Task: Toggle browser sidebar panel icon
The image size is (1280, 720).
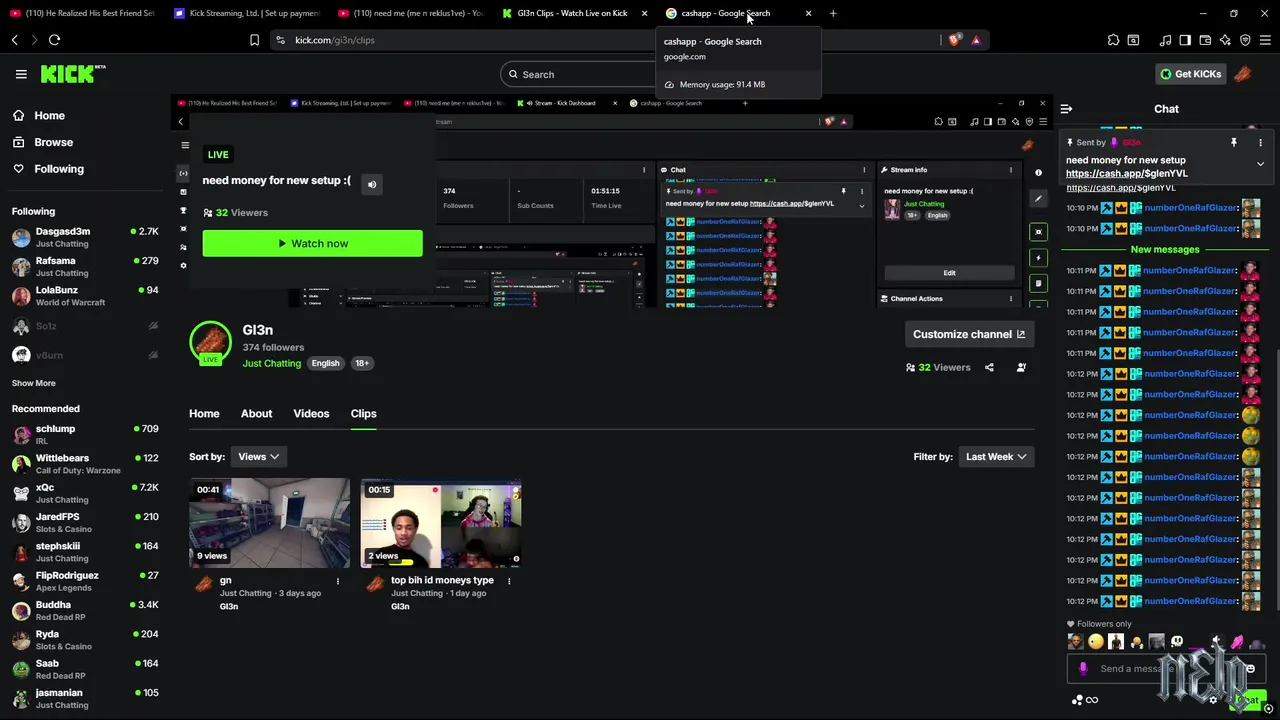Action: (x=1185, y=40)
